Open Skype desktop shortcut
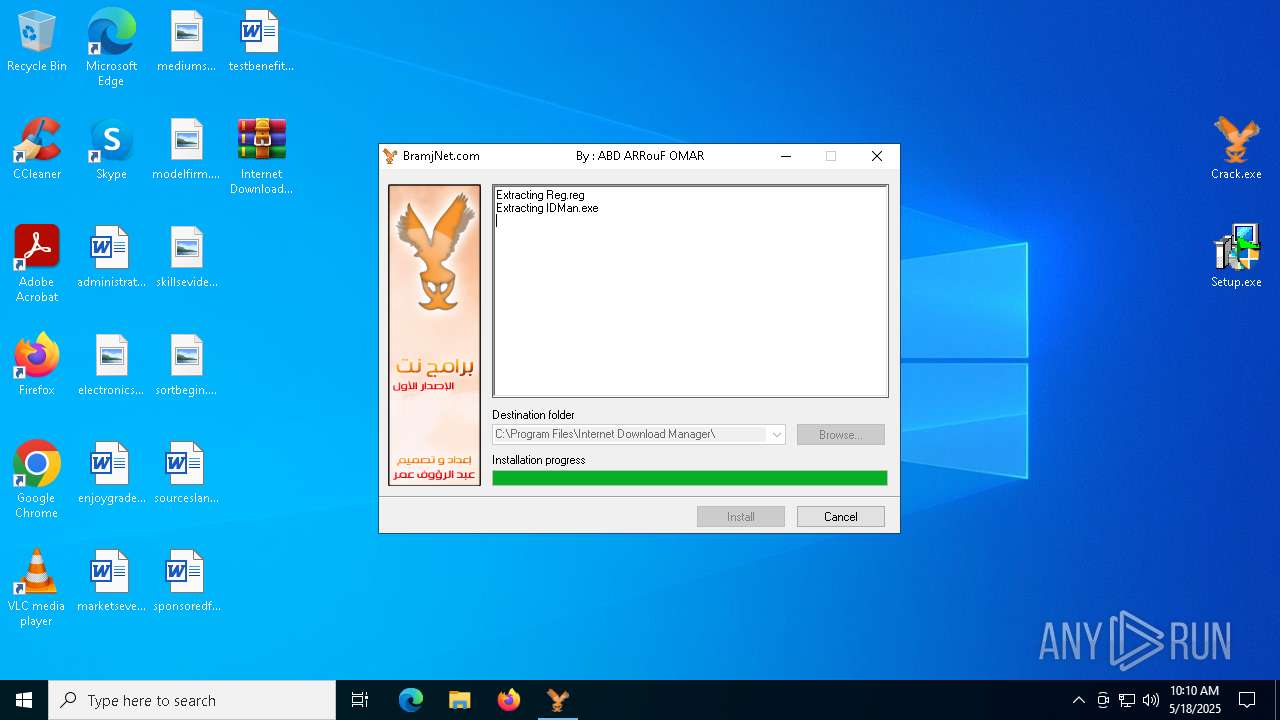 pyautogui.click(x=111, y=150)
